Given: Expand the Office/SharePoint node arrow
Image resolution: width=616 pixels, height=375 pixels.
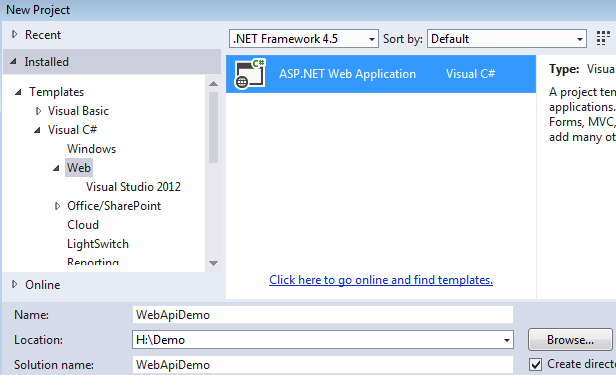Looking at the screenshot, I should (x=57, y=206).
